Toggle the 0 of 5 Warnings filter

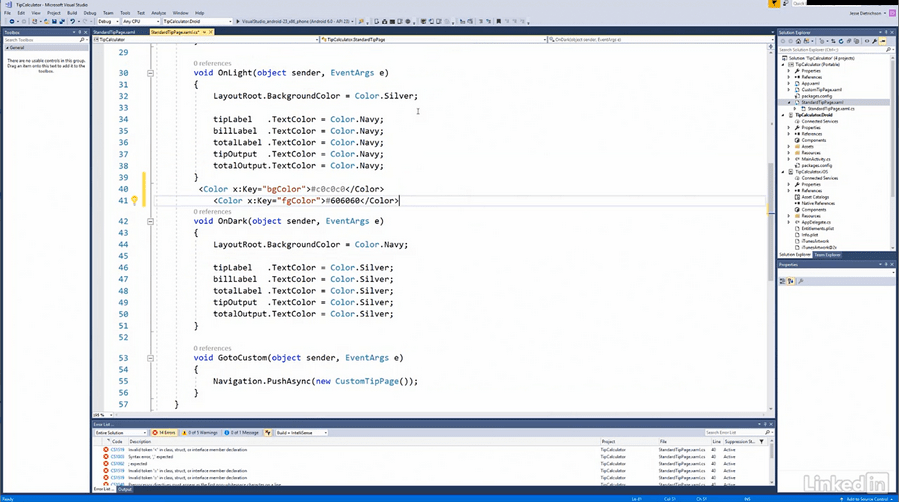pos(200,433)
